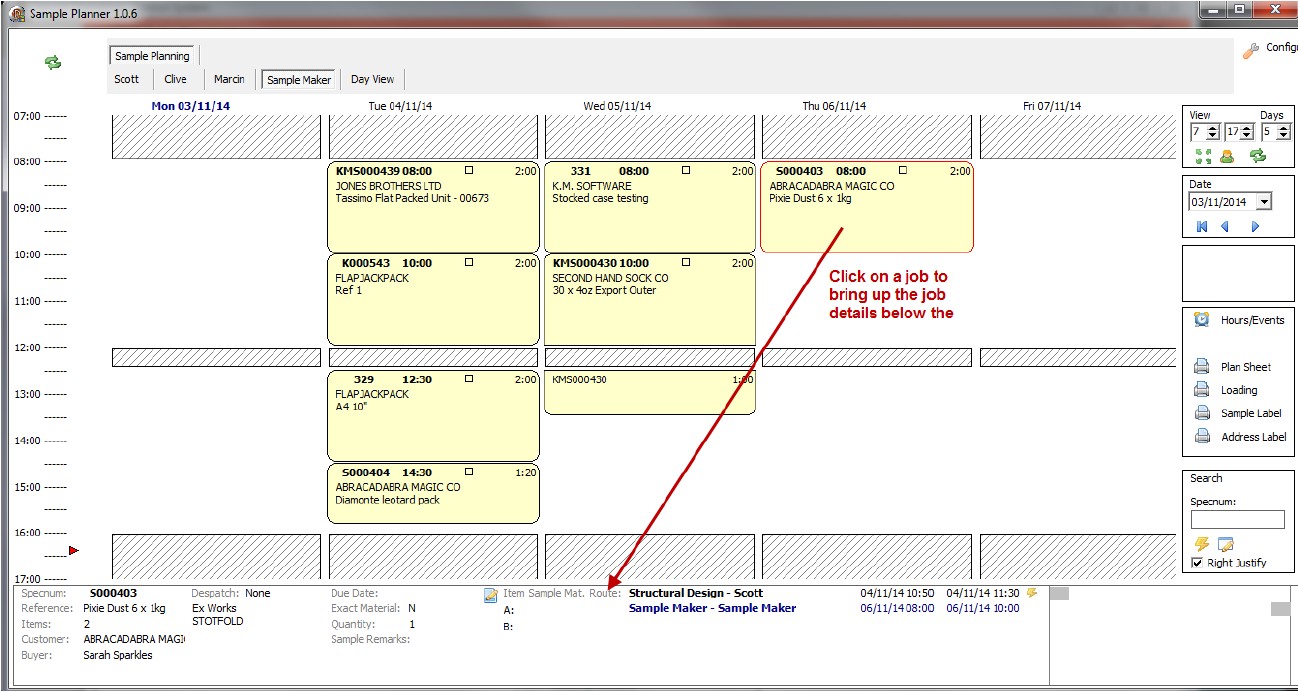Tick the checkbox on job S000403

coord(902,171)
